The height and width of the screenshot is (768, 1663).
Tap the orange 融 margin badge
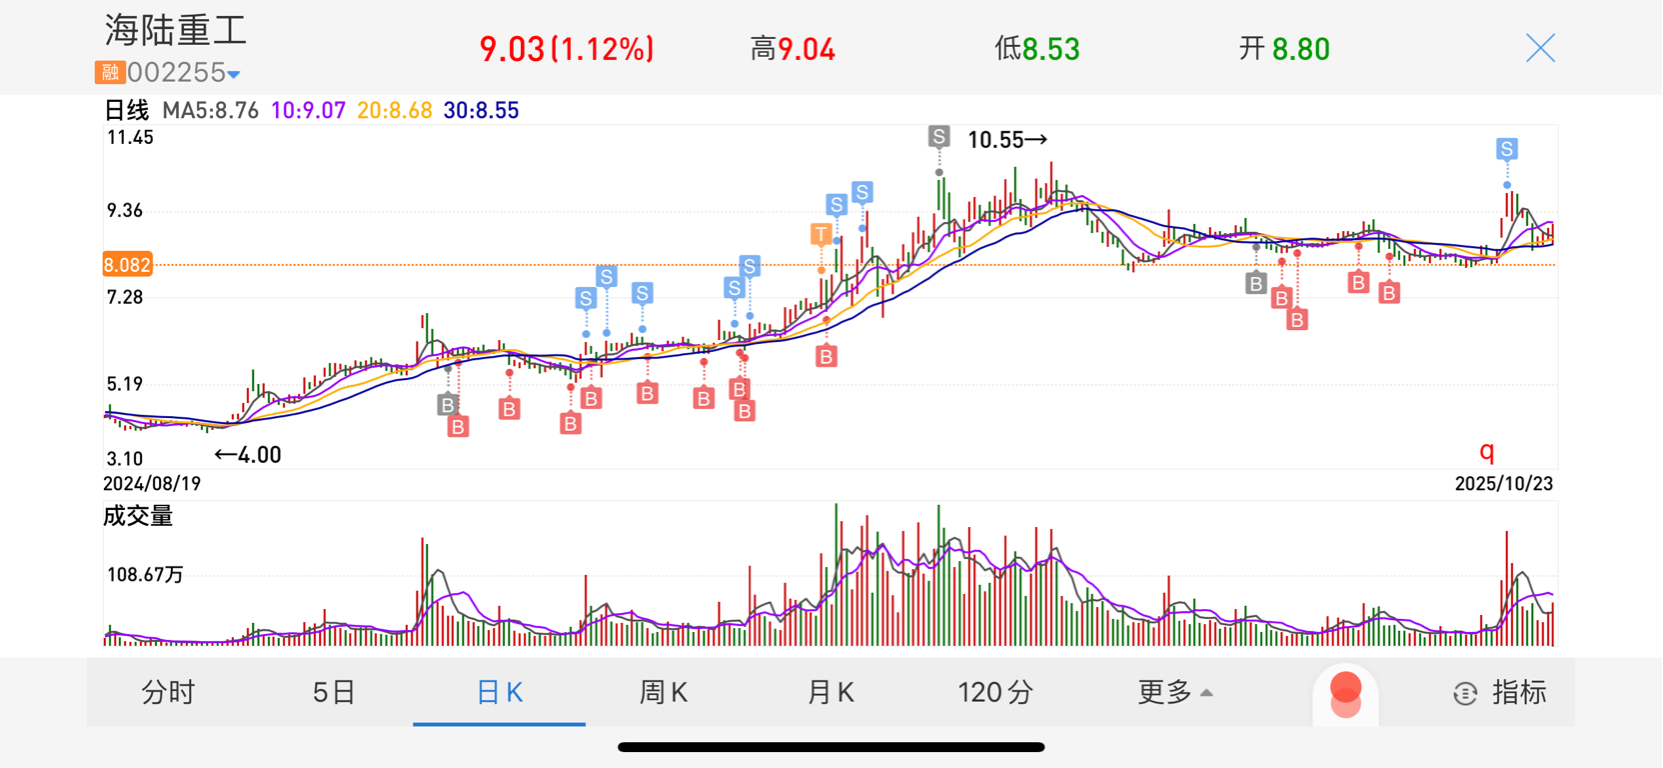[110, 72]
